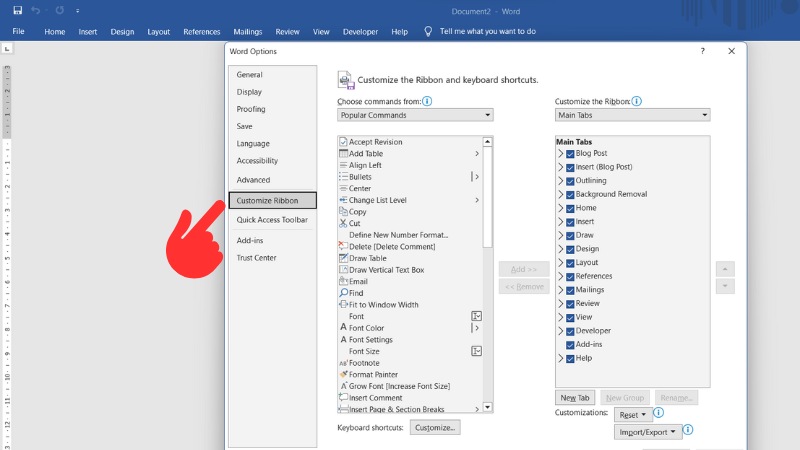The height and width of the screenshot is (450, 800).
Task: Click the keyboard shortcuts Customize button
Action: tap(435, 428)
